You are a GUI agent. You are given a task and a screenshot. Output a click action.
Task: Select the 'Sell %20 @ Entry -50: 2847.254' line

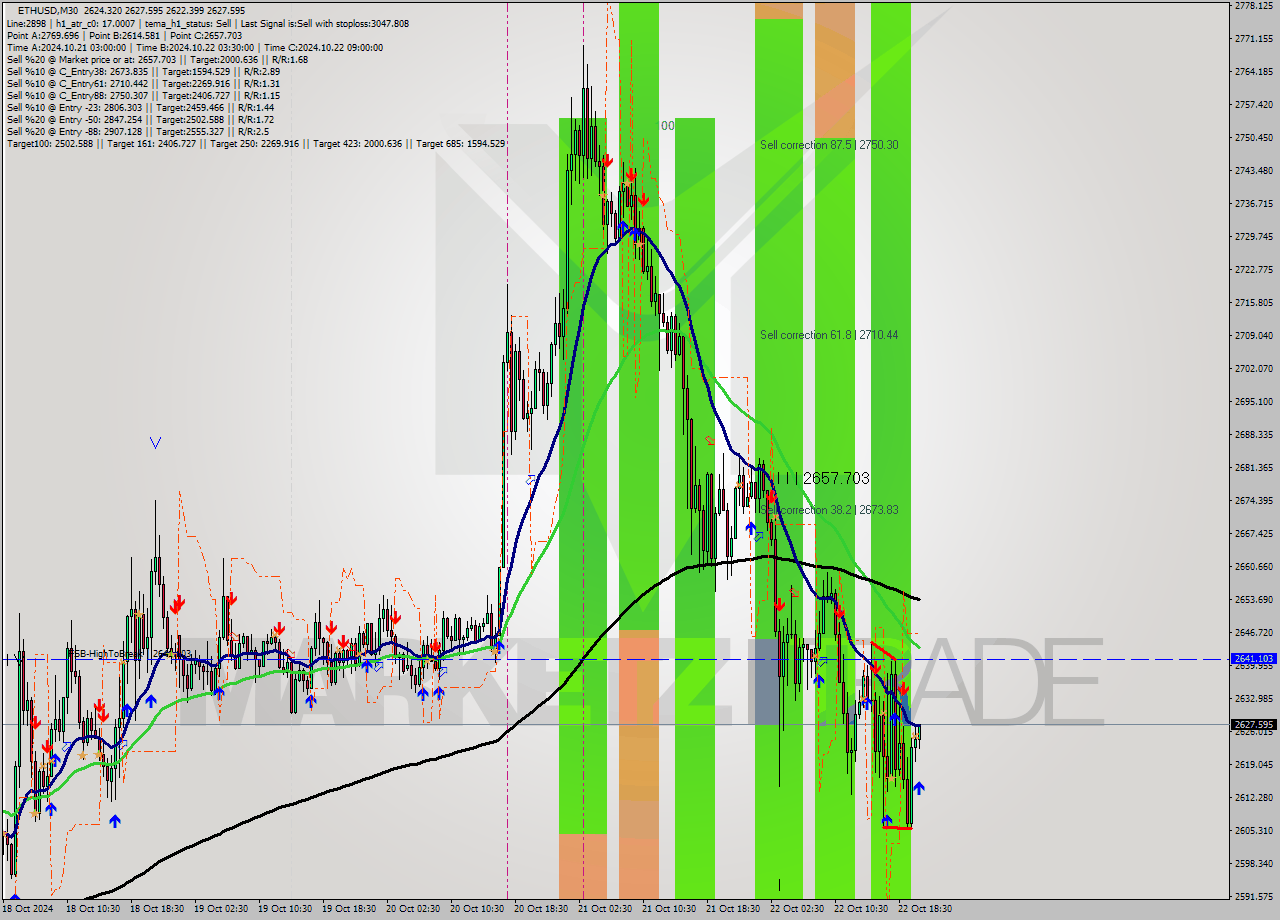coord(141,119)
